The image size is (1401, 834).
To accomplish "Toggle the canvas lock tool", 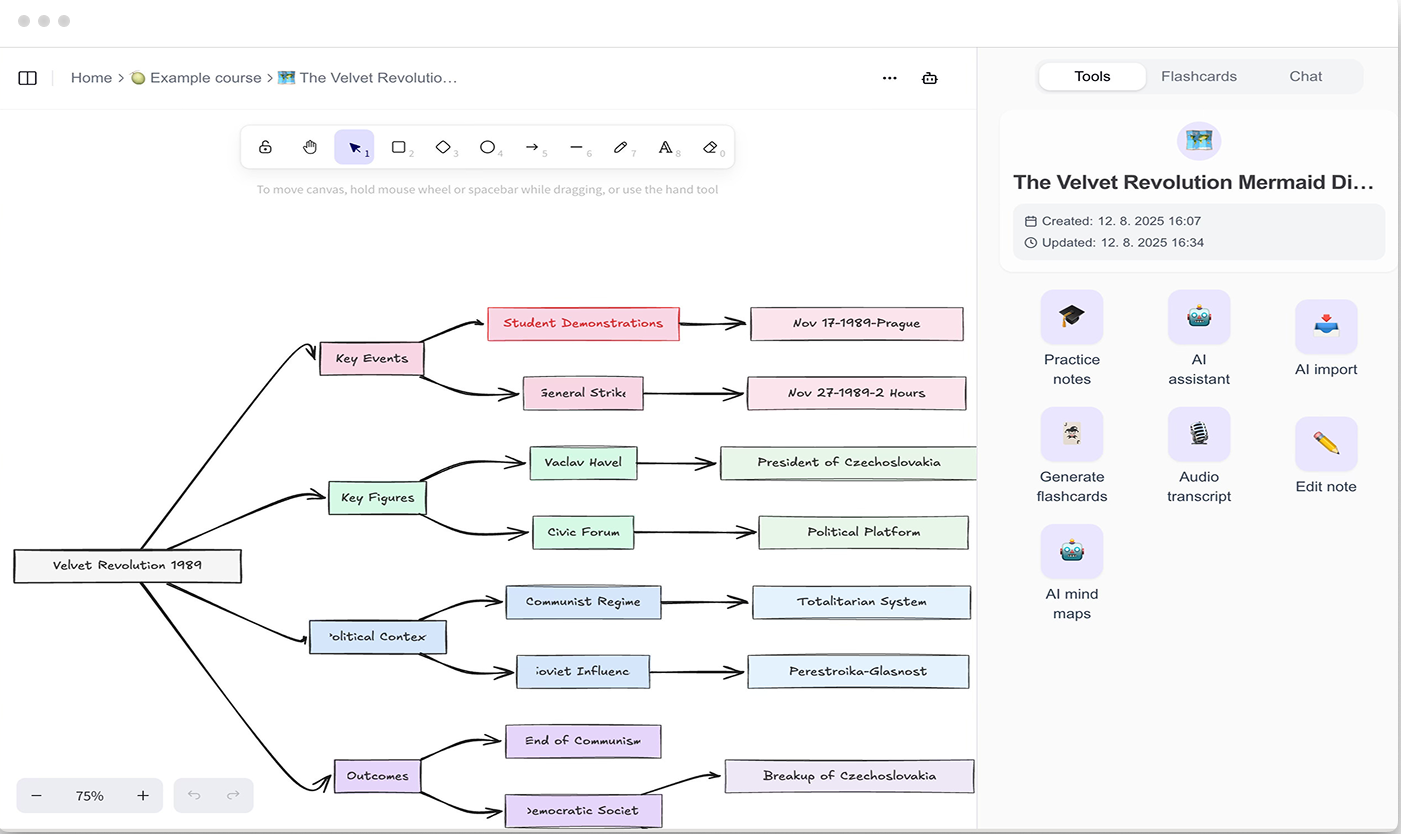I will [265, 147].
